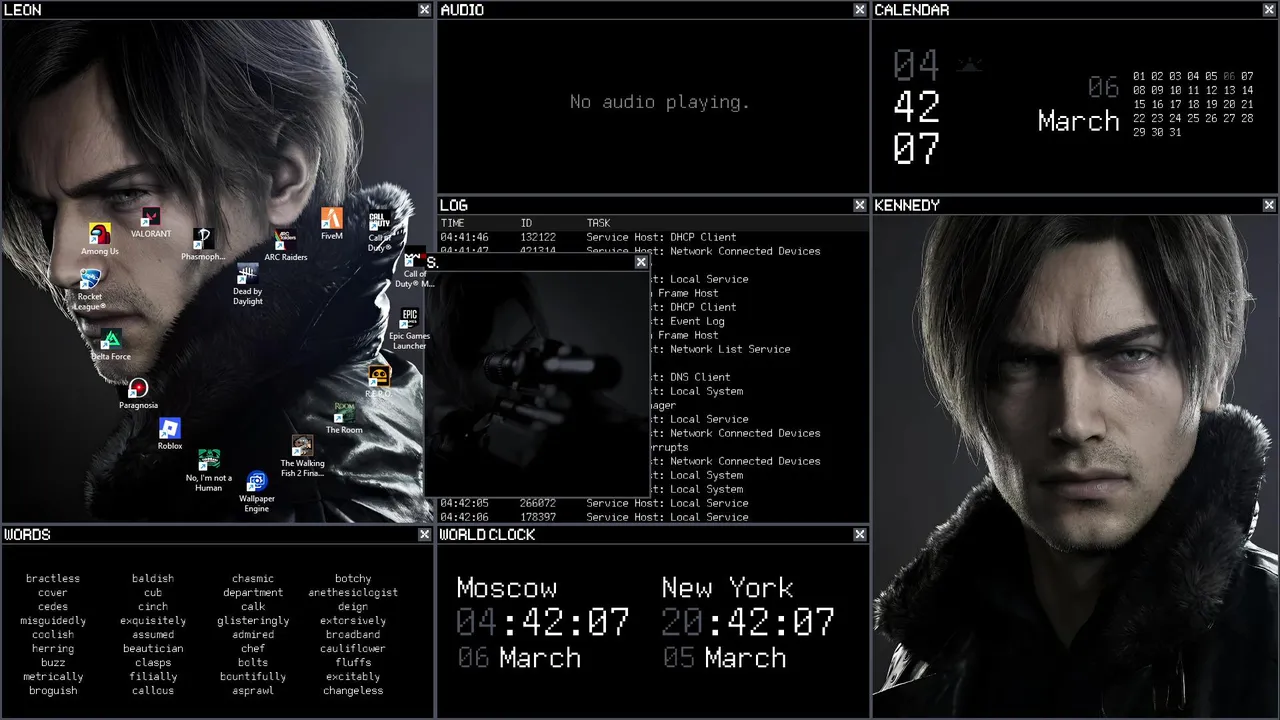Screen dimensions: 1280x720
Task: Close the WORDS panel
Action: [x=425, y=535]
